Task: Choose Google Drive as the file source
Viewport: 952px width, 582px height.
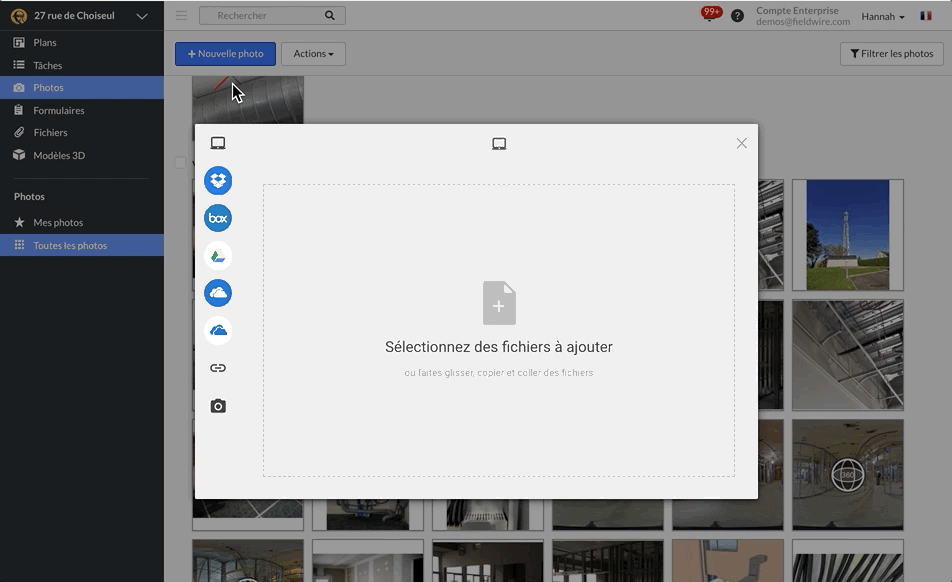Action: [218, 256]
